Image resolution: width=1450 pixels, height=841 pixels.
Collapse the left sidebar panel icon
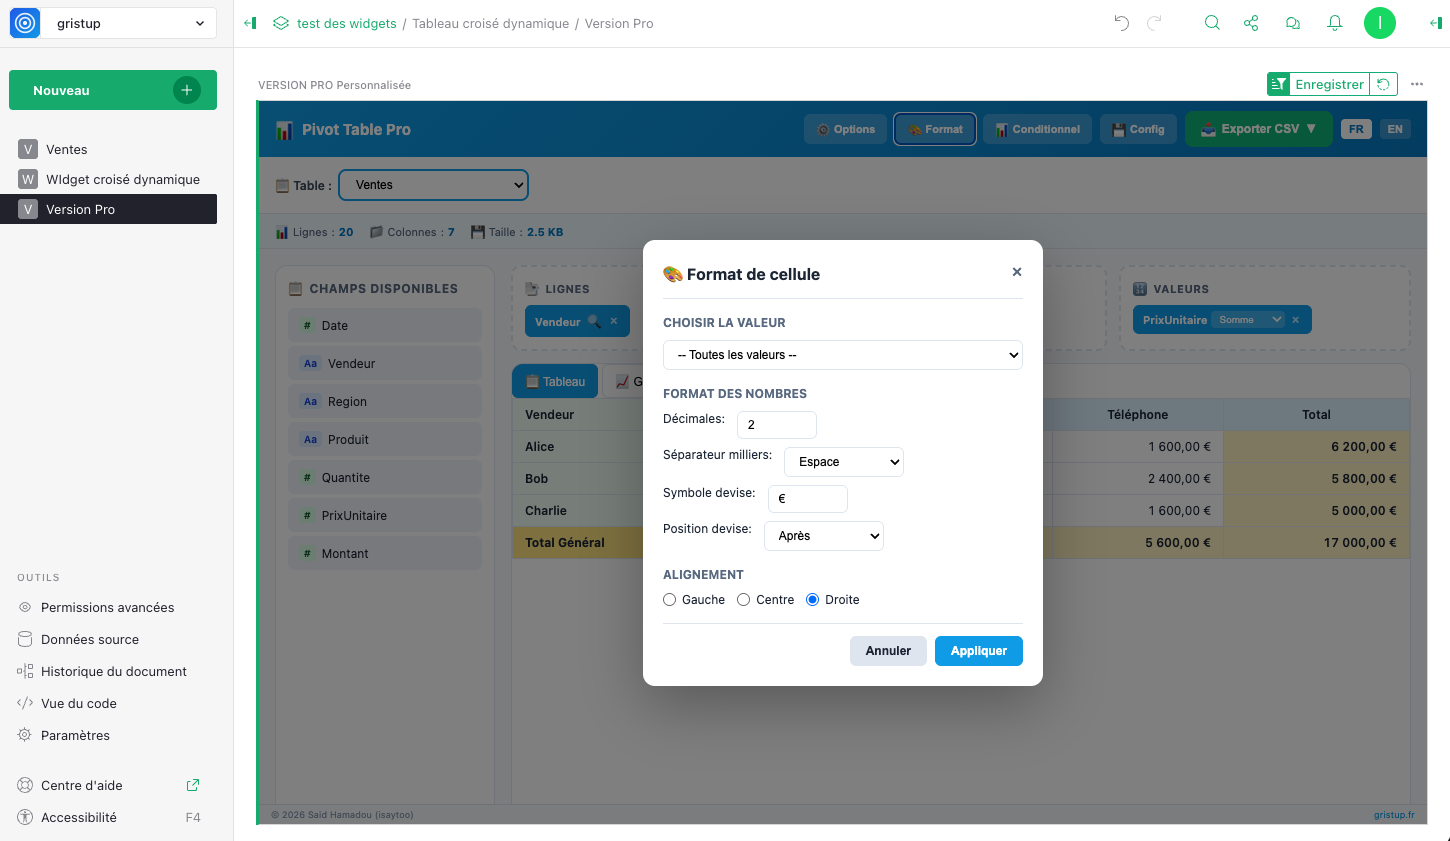coord(250,23)
